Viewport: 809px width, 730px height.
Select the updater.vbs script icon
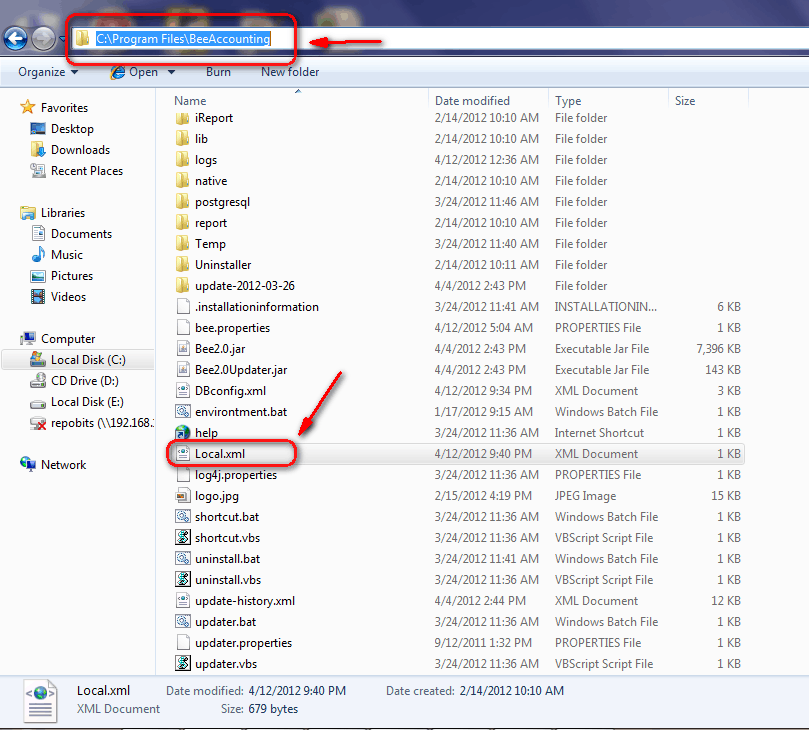pos(183,664)
